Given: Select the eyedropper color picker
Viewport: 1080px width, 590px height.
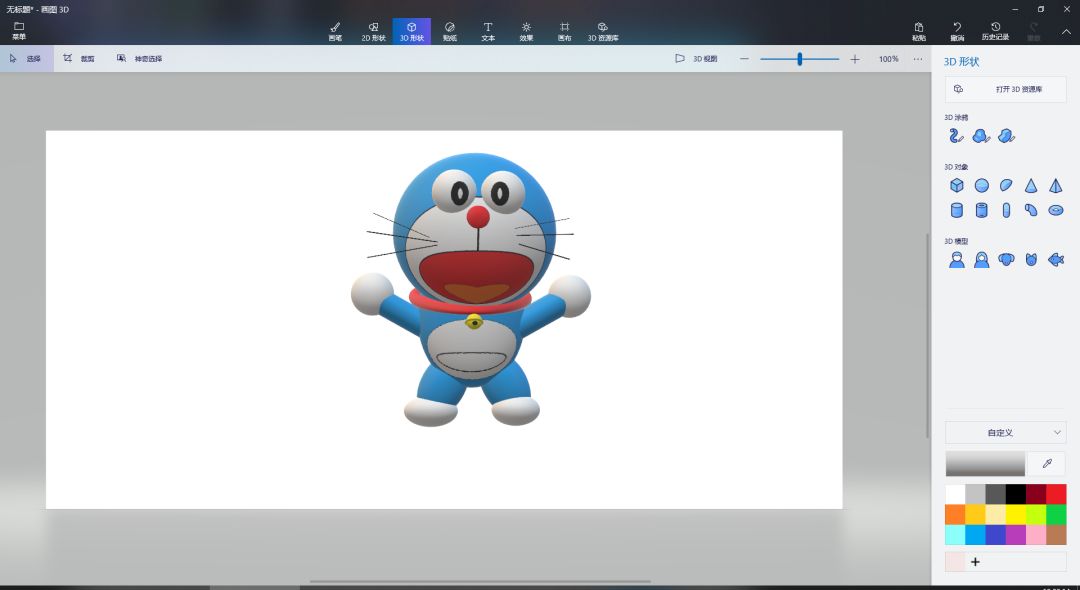Looking at the screenshot, I should pyautogui.click(x=1047, y=464).
